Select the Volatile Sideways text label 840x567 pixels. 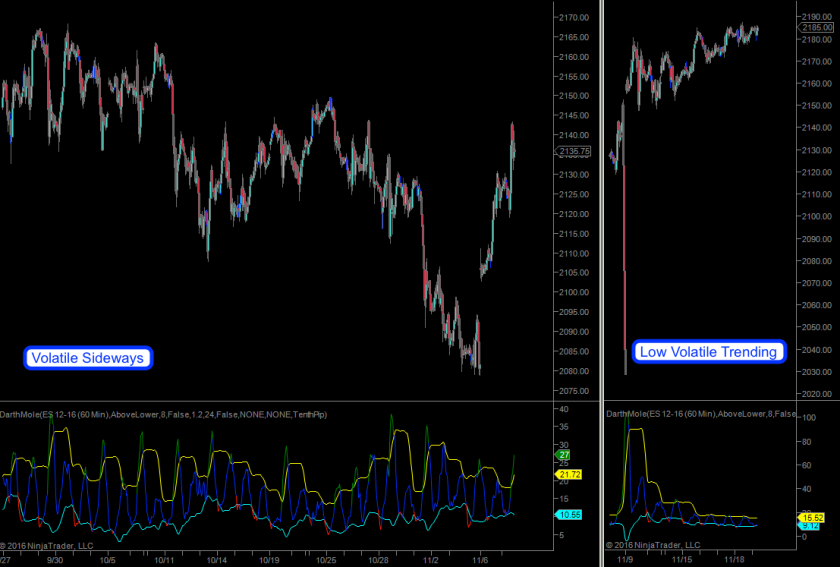pyautogui.click(x=87, y=358)
